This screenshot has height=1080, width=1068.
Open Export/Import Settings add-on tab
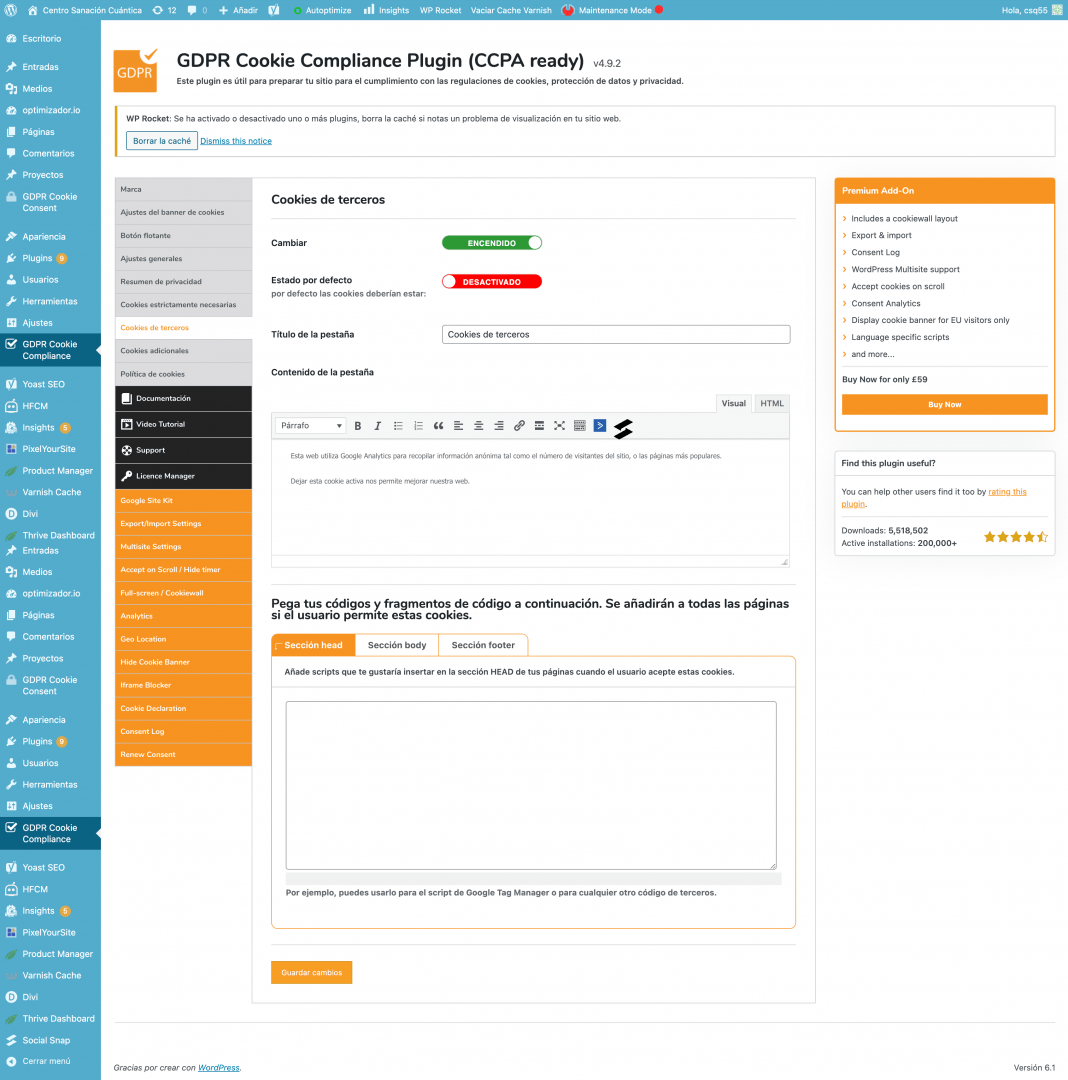tap(183, 523)
